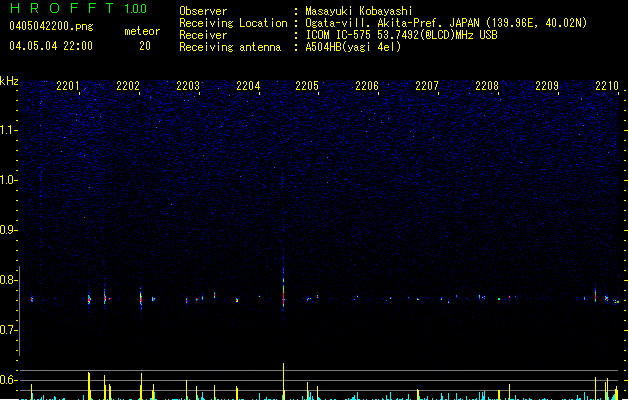Click the meteor count value 20
629x400 pixels.
coord(145,46)
